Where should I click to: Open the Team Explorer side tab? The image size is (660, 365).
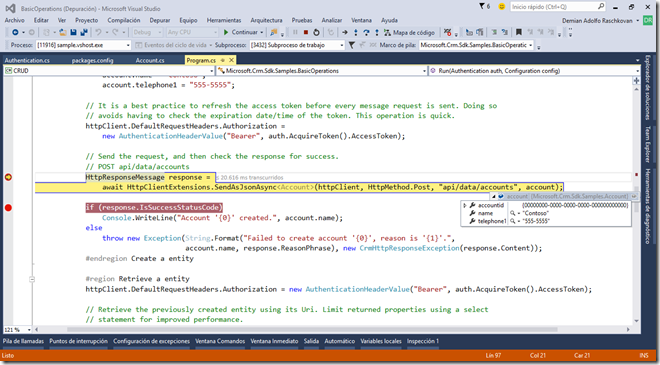[x=648, y=144]
